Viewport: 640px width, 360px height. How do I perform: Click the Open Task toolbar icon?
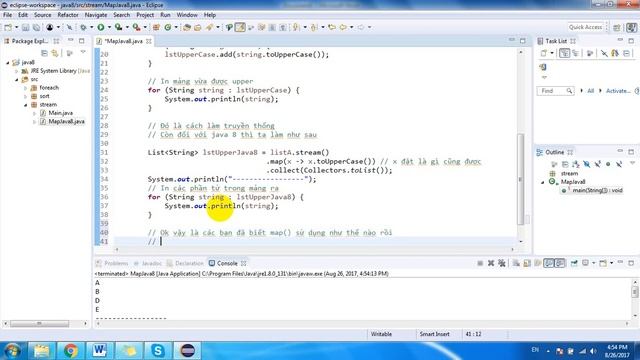tap(198, 27)
